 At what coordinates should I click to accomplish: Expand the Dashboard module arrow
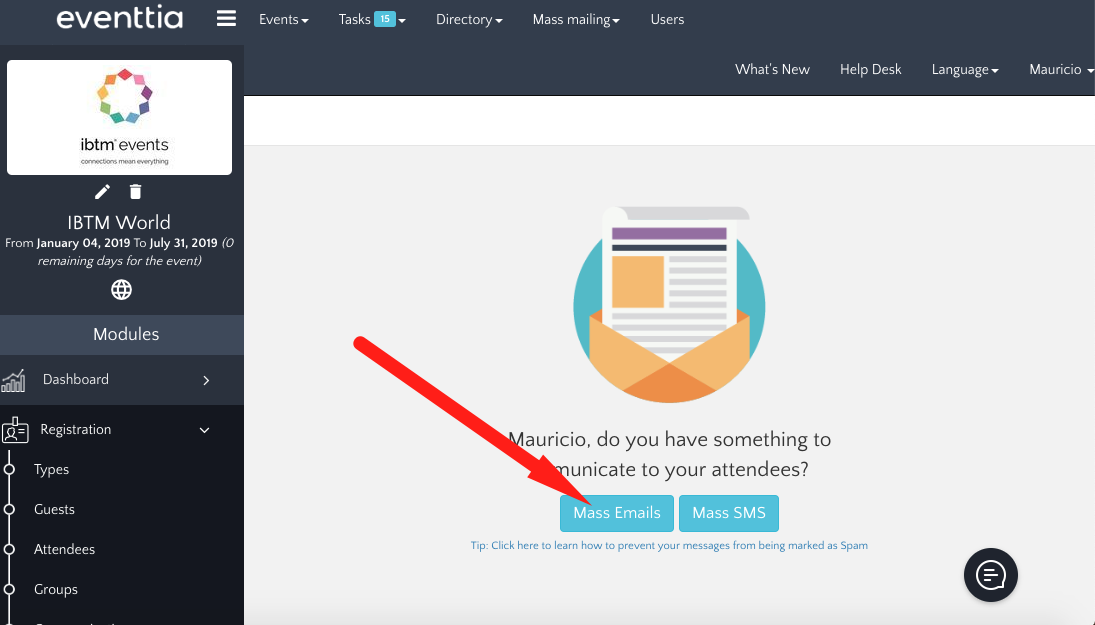[x=206, y=380]
